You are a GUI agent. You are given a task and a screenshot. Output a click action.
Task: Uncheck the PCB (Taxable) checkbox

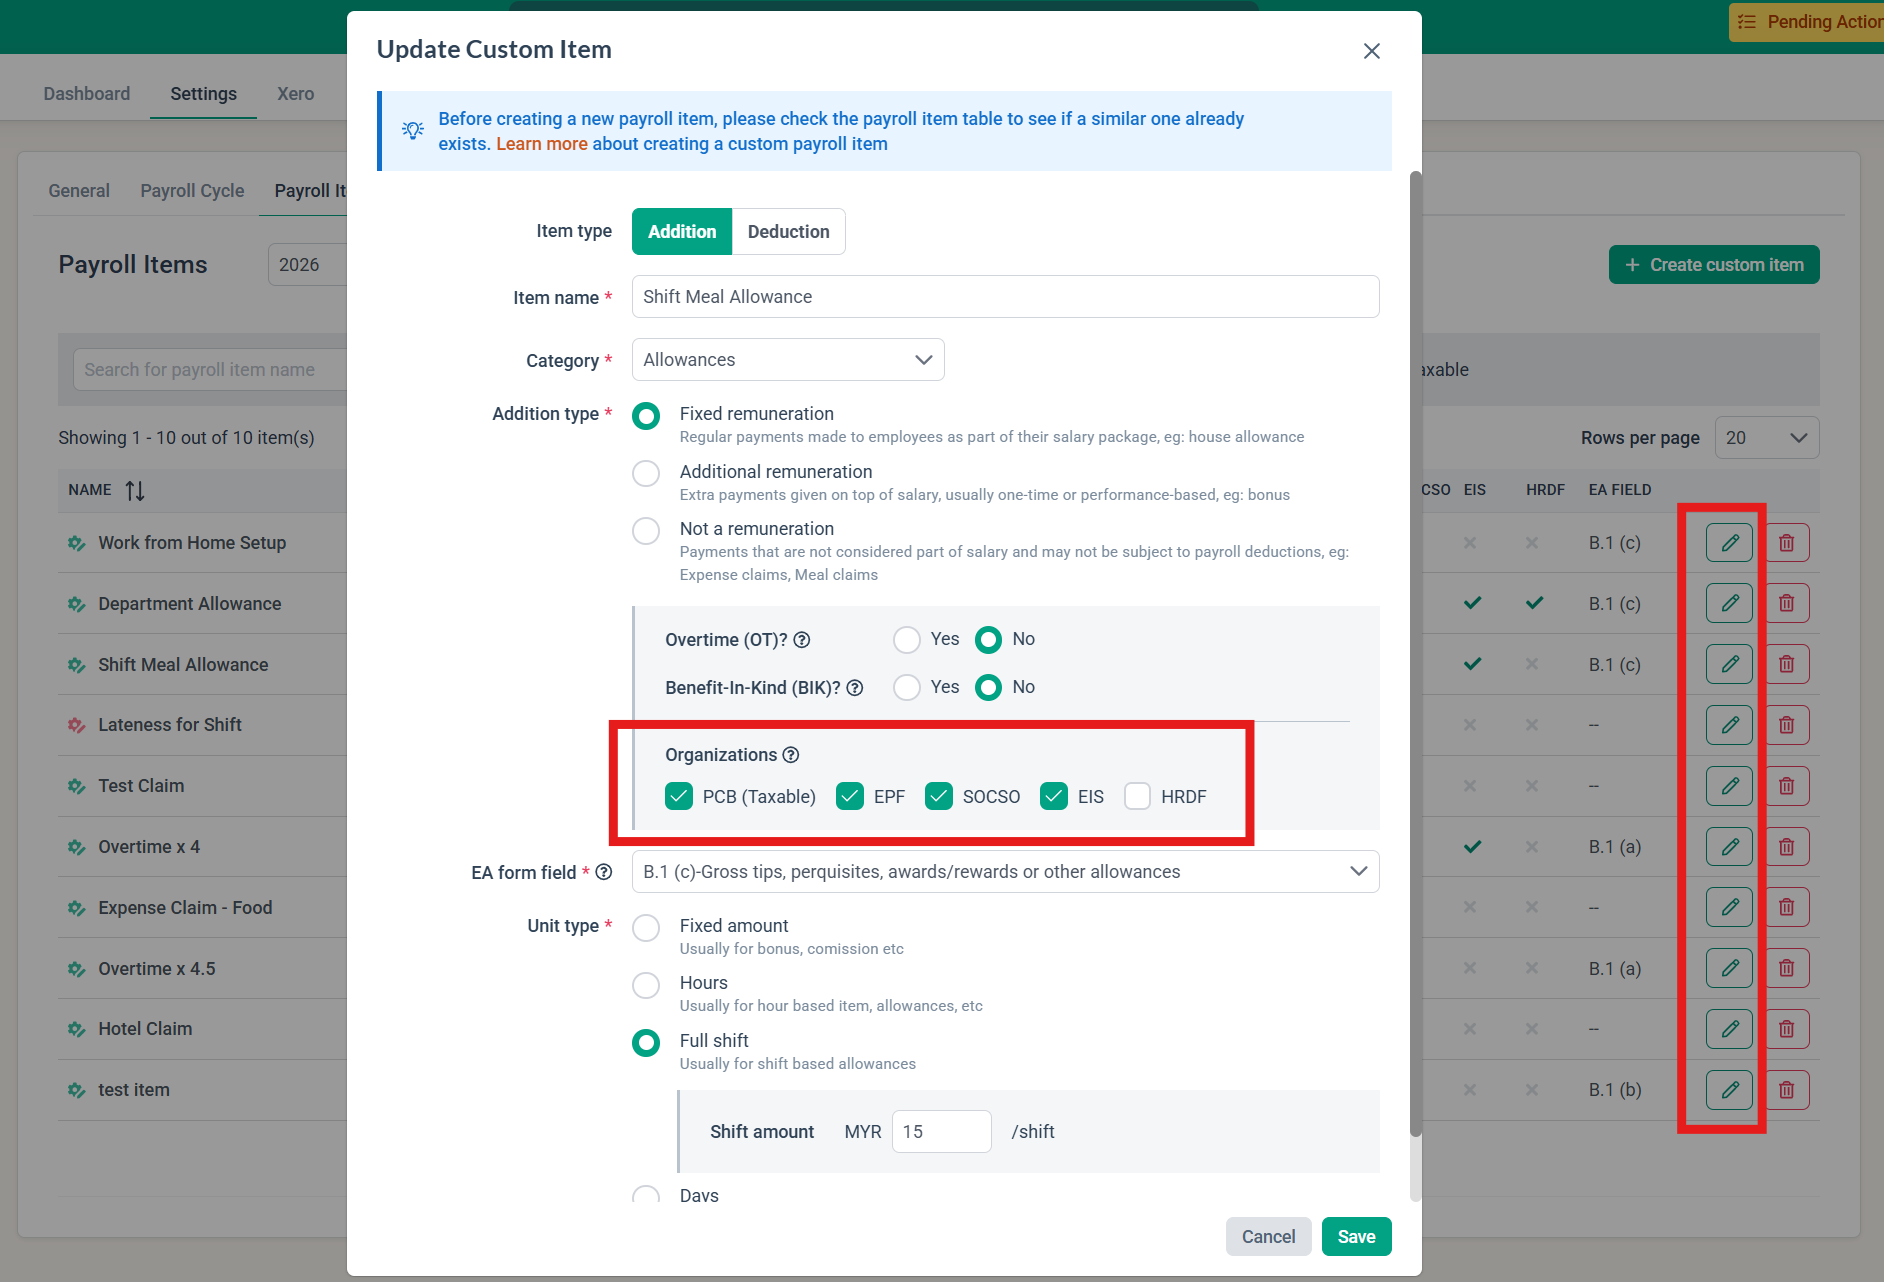click(x=679, y=796)
